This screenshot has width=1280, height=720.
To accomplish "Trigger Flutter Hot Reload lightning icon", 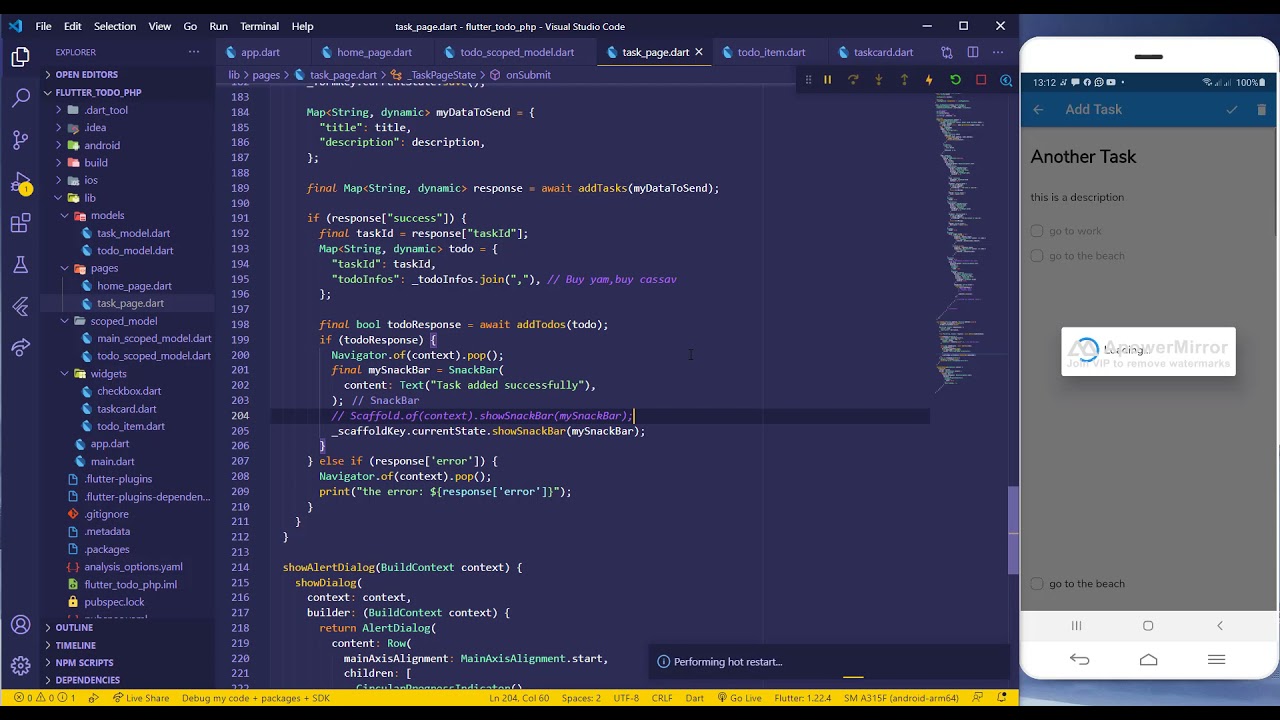I will [929, 80].
